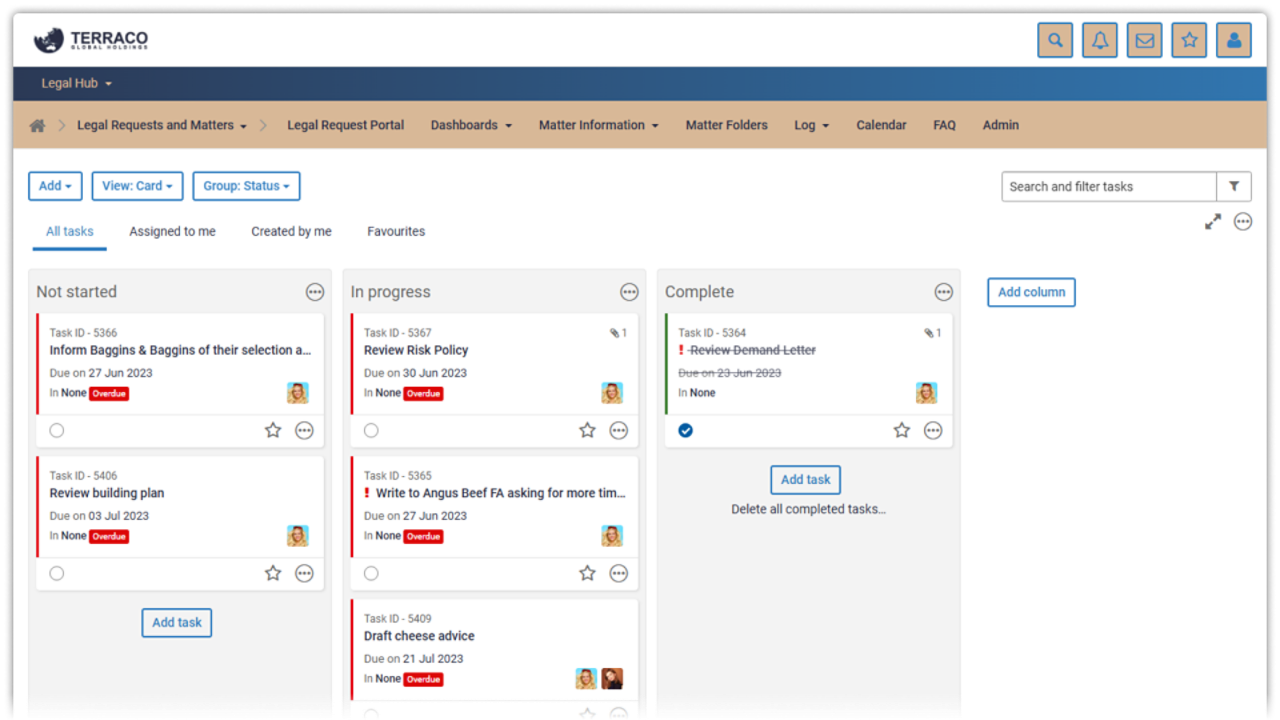The height and width of the screenshot is (720, 1280).
Task: Switch to Assigned to me tab
Action: (x=172, y=231)
